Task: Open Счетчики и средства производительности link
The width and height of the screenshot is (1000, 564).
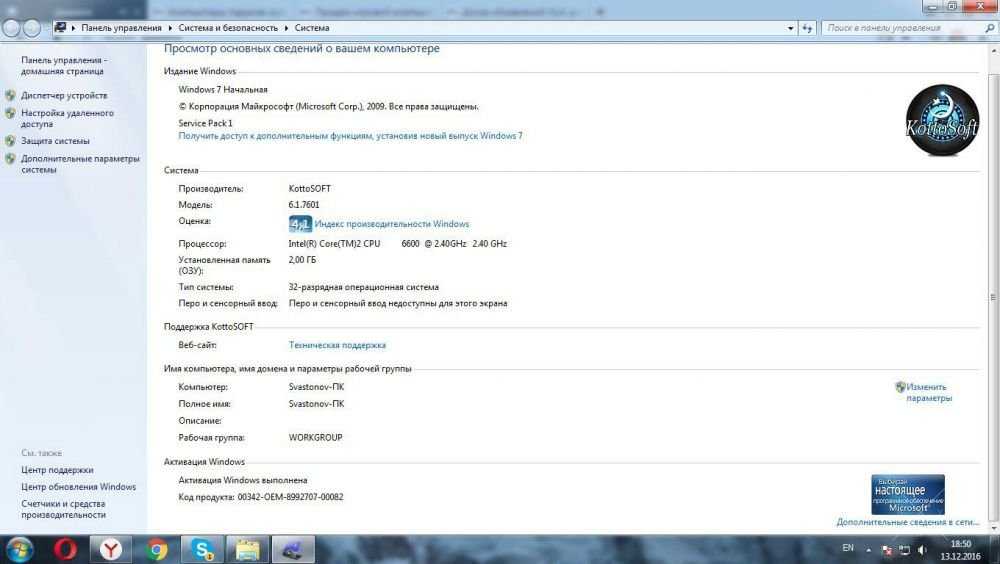Action: 63,509
